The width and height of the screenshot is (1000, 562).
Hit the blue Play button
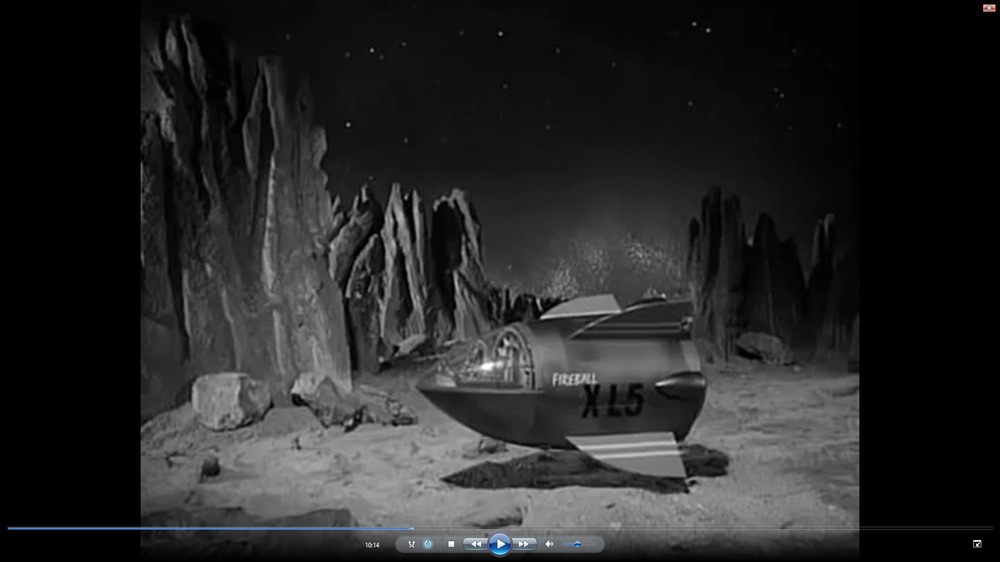[499, 544]
